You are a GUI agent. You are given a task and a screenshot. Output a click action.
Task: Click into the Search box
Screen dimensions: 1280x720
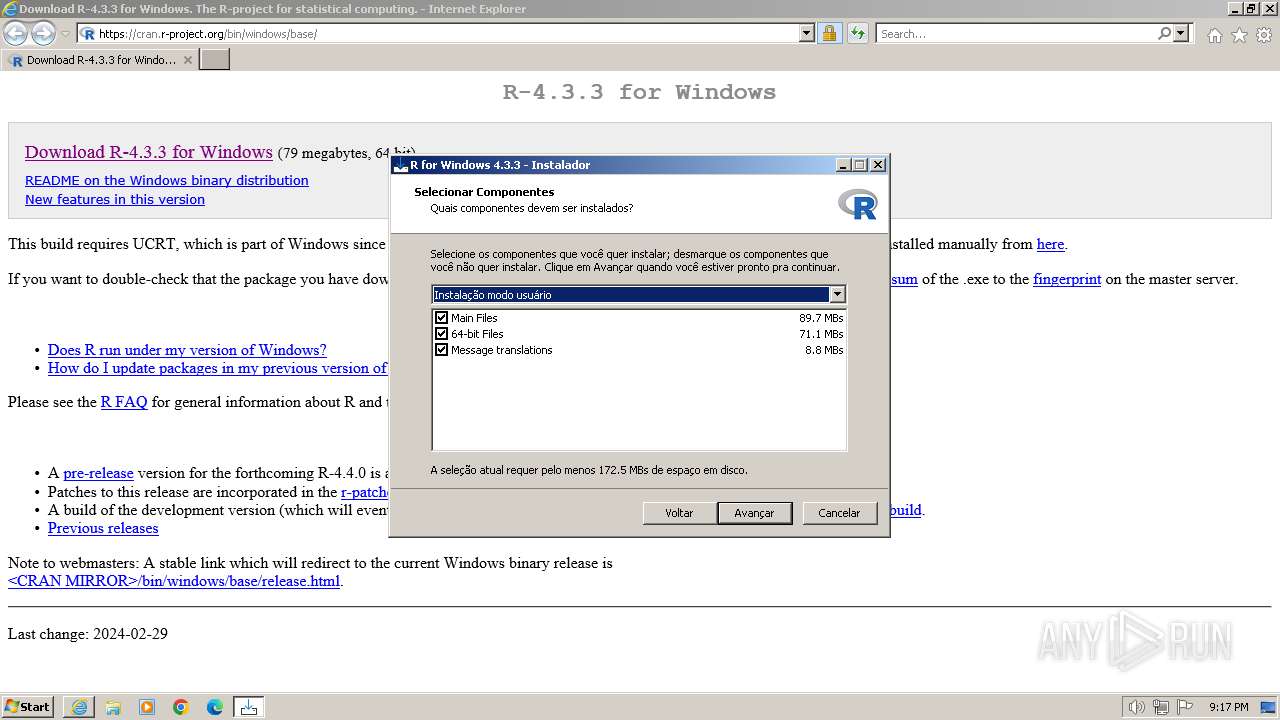pos(1015,34)
